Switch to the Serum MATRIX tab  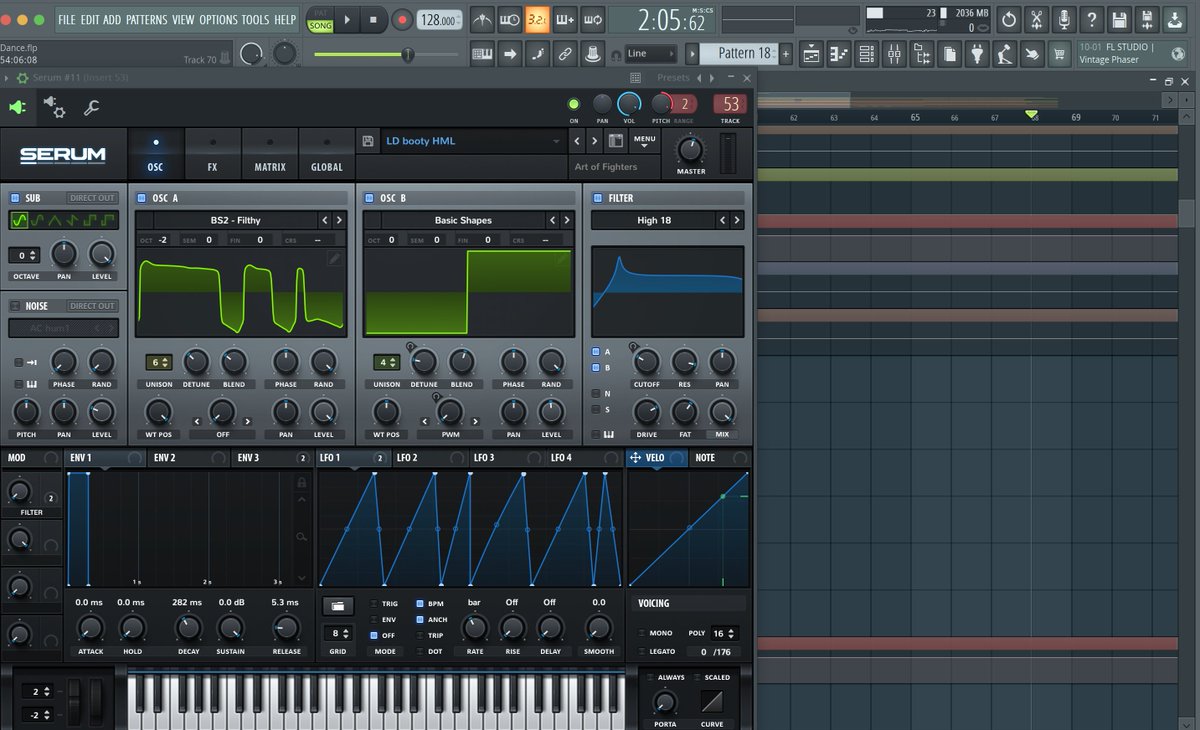(x=270, y=154)
